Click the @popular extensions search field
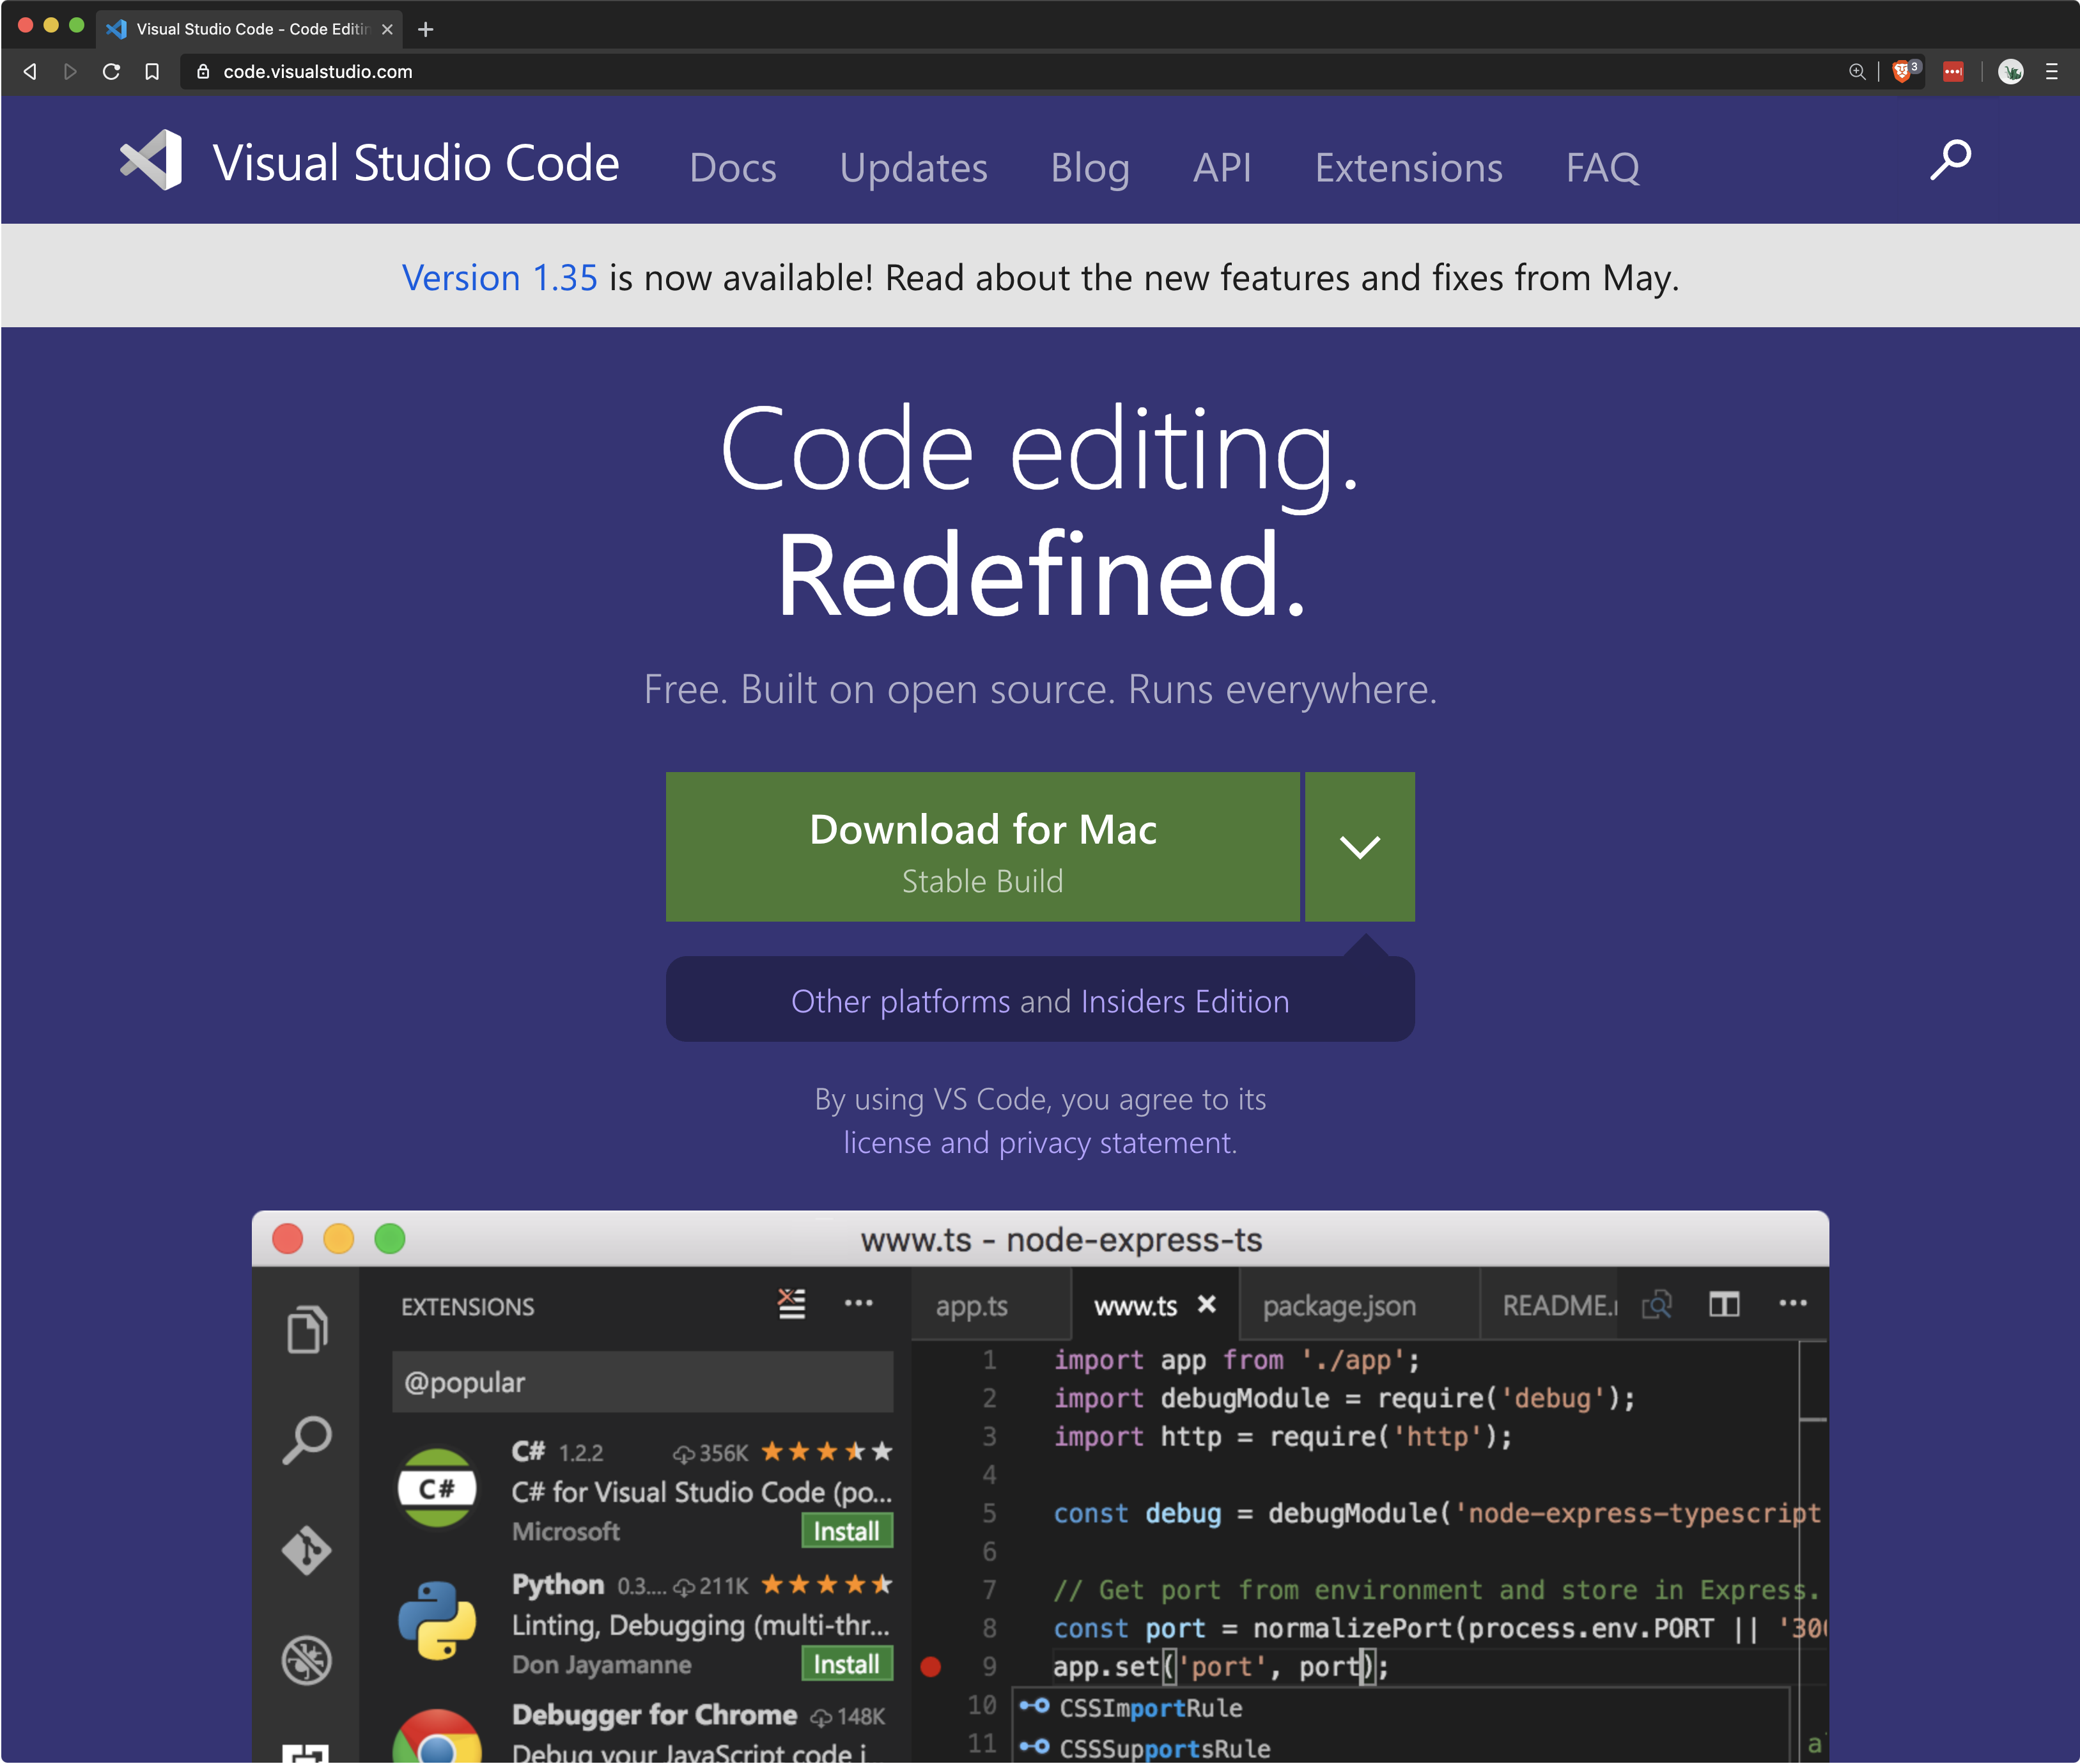Screen dimensions: 2080x1764 (x=643, y=1382)
